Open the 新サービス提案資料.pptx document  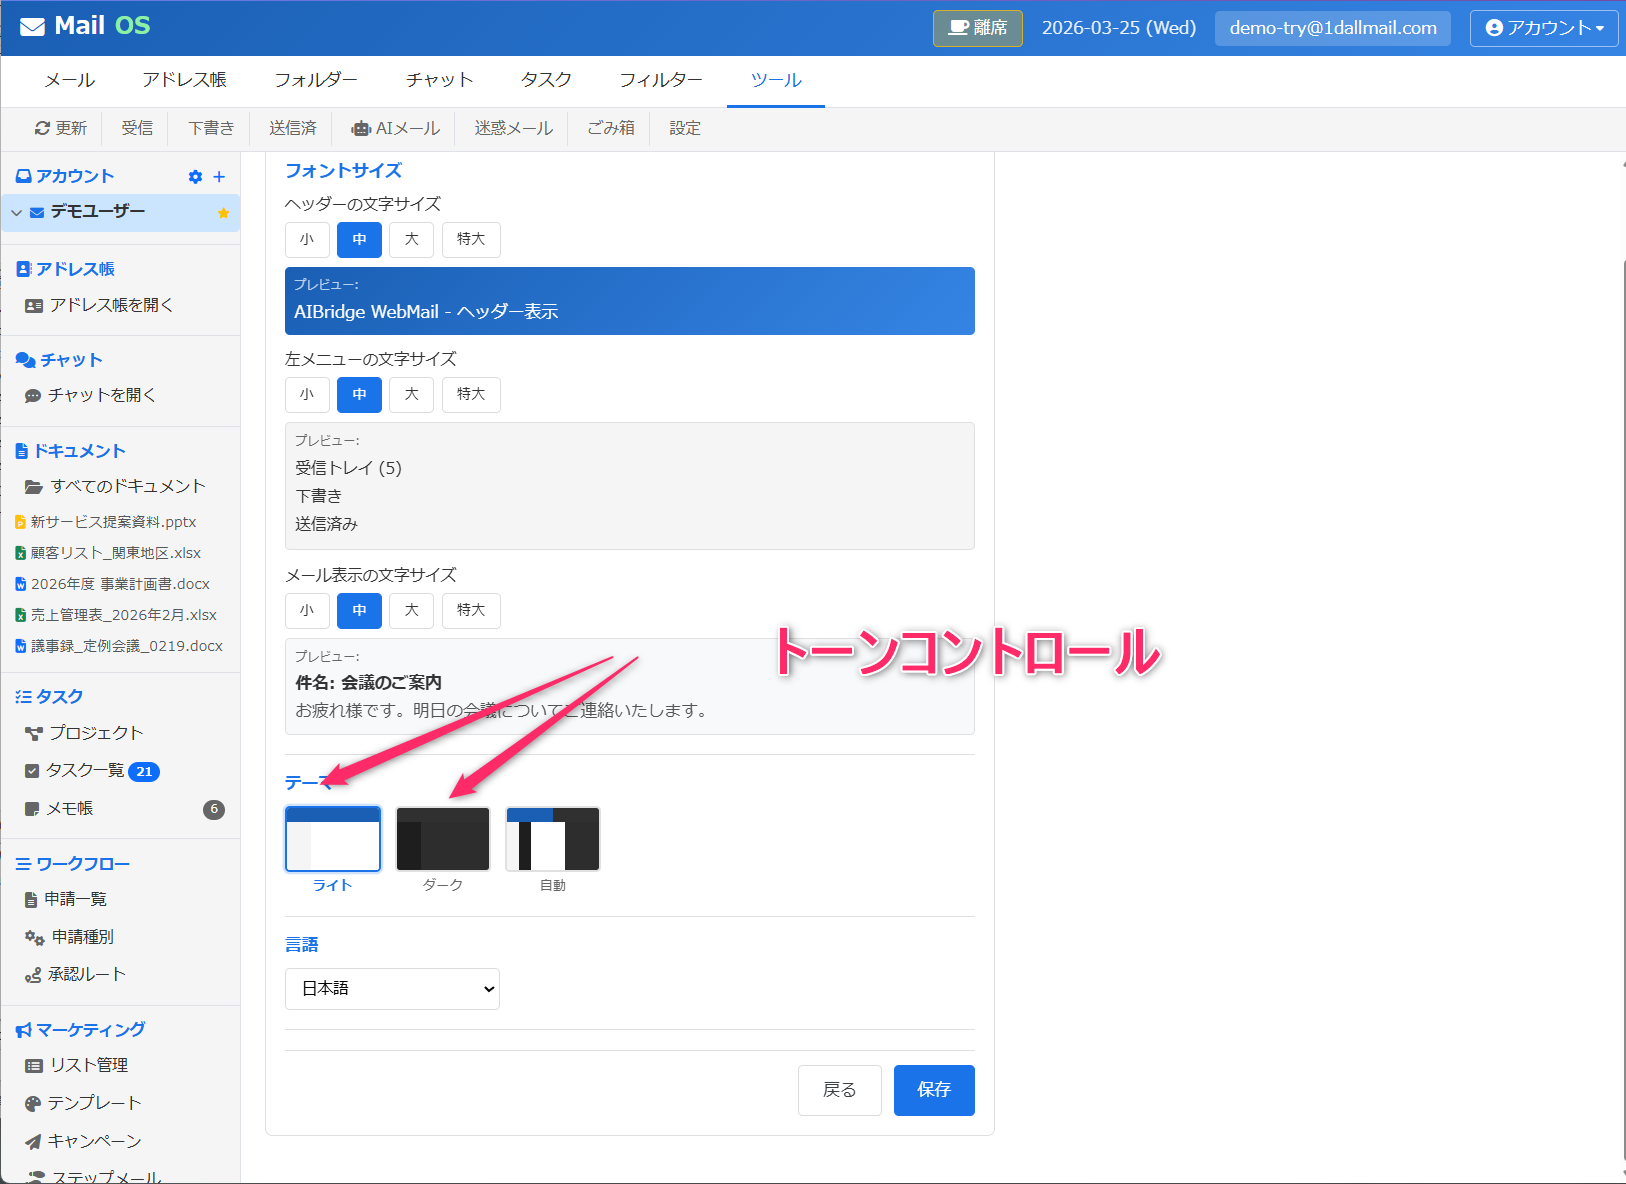[113, 522]
